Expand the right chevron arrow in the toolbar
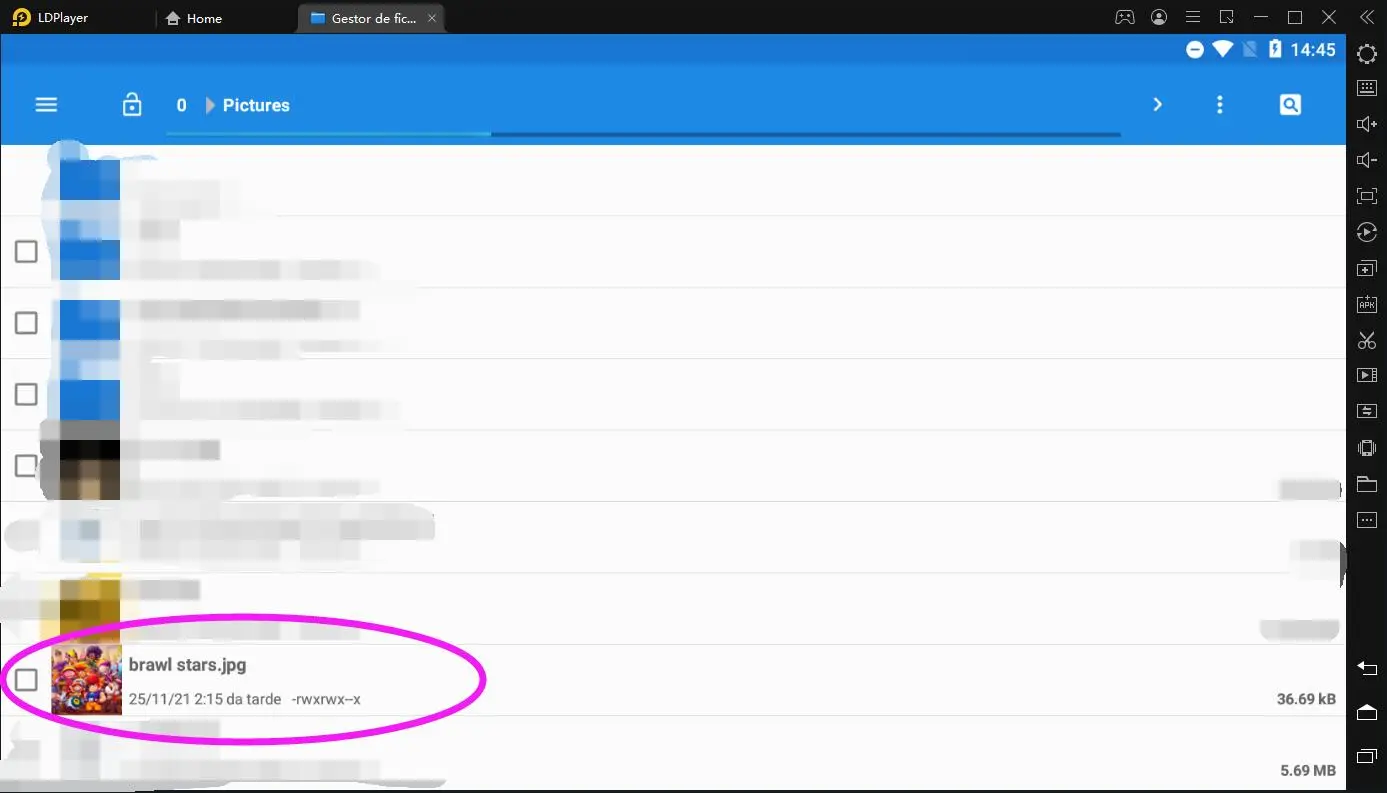 [x=1157, y=105]
